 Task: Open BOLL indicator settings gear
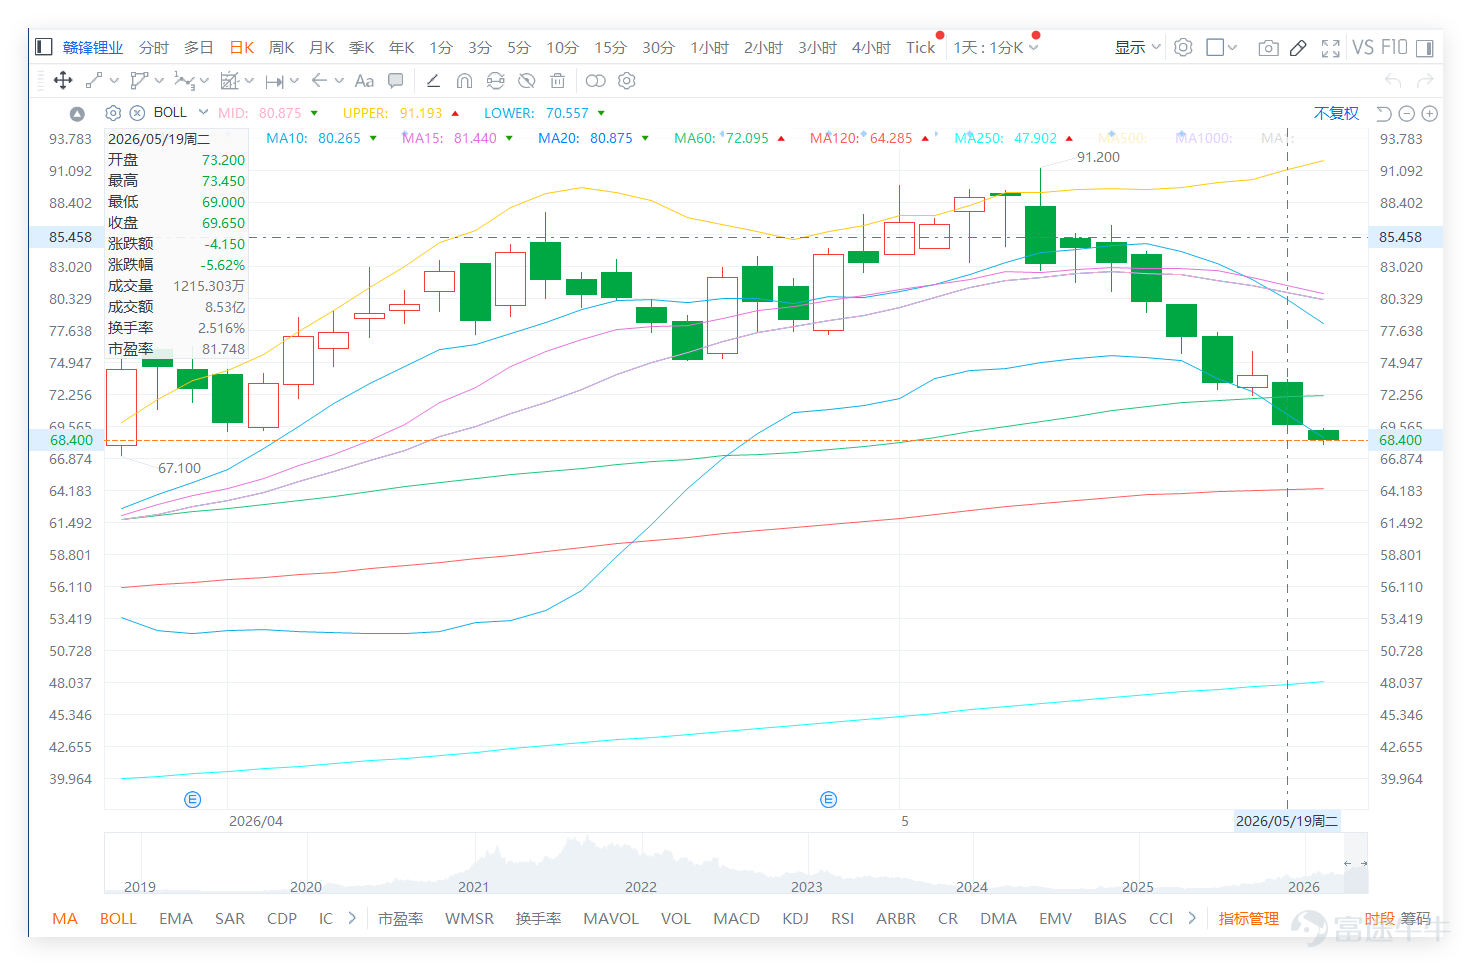(113, 113)
